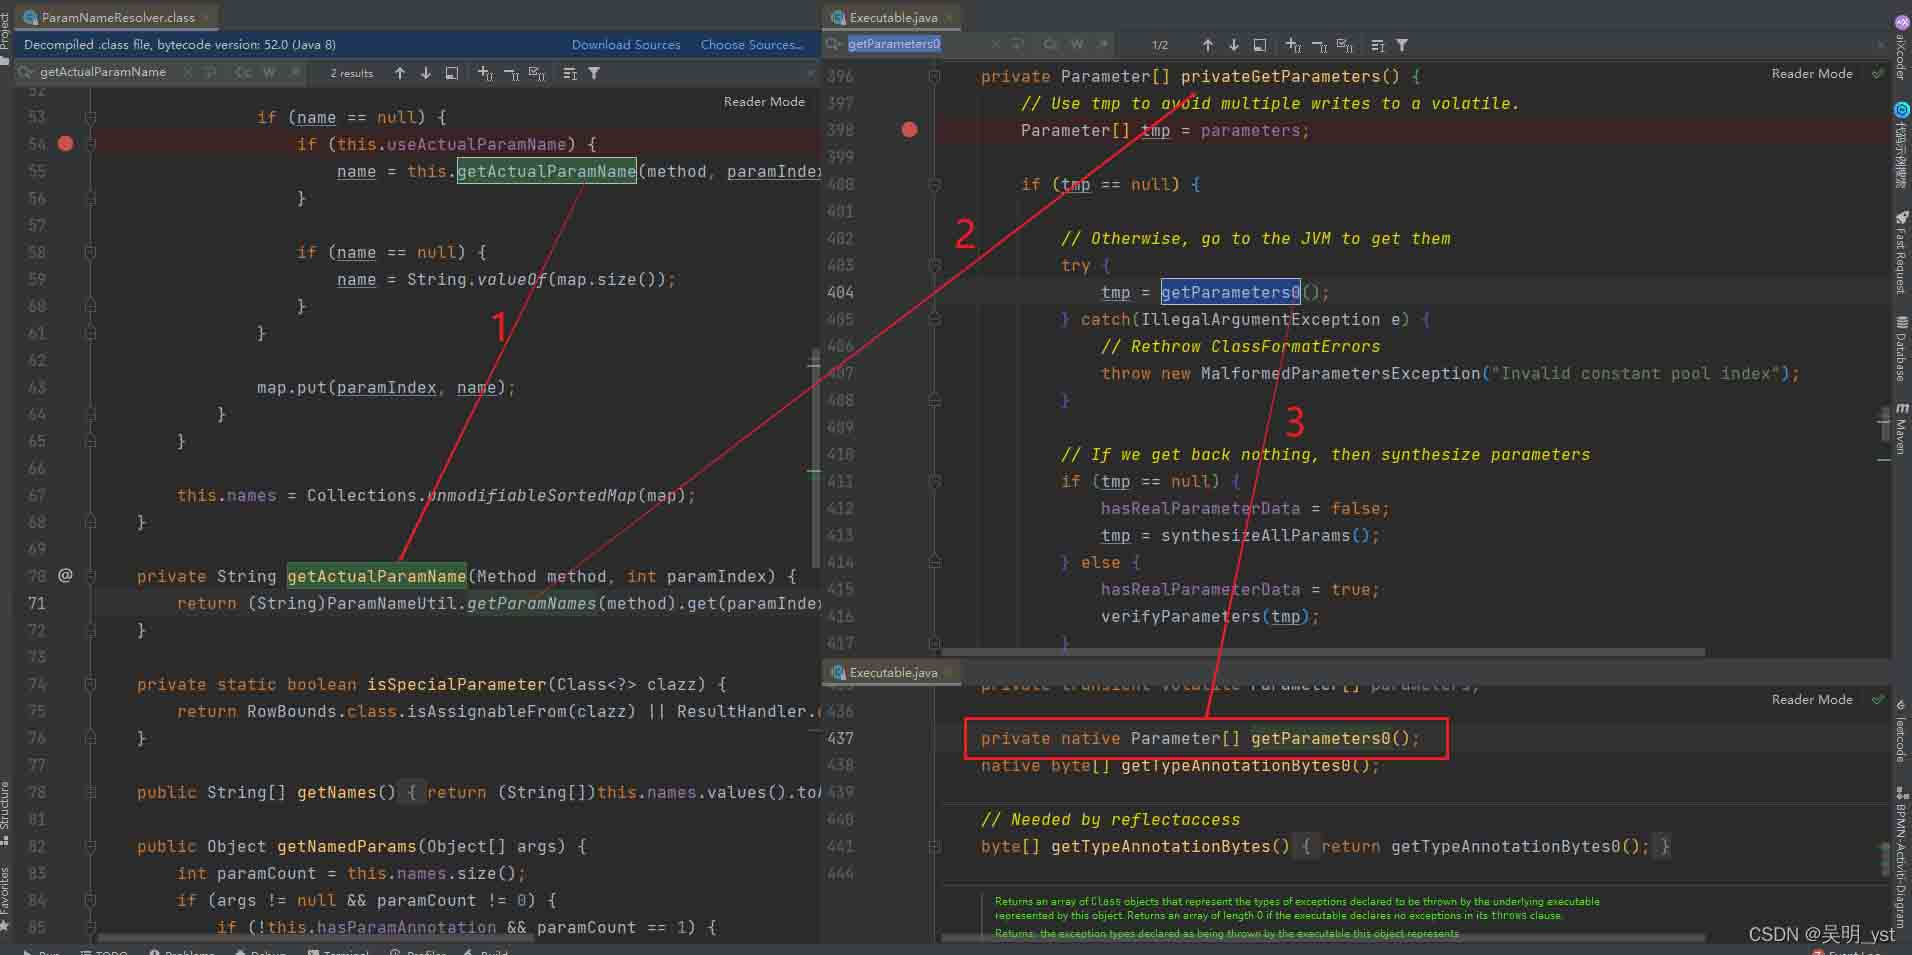Screen dimensions: 1912x955
Task: Open Fast Request tool window
Action: tap(1901, 252)
